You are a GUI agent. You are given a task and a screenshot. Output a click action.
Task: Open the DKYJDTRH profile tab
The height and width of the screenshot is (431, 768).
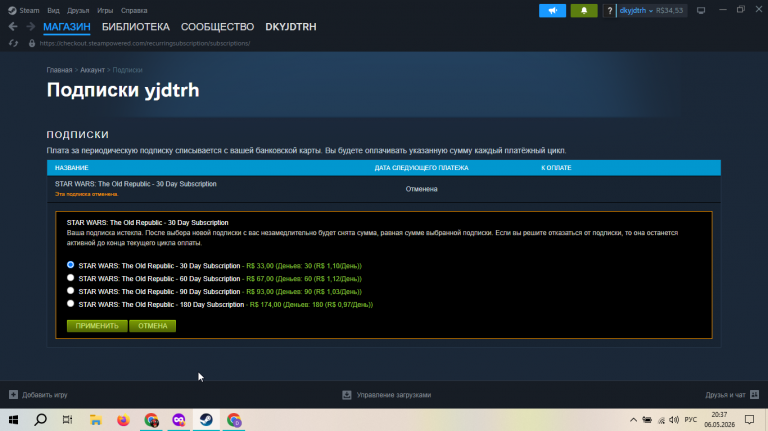click(291, 27)
